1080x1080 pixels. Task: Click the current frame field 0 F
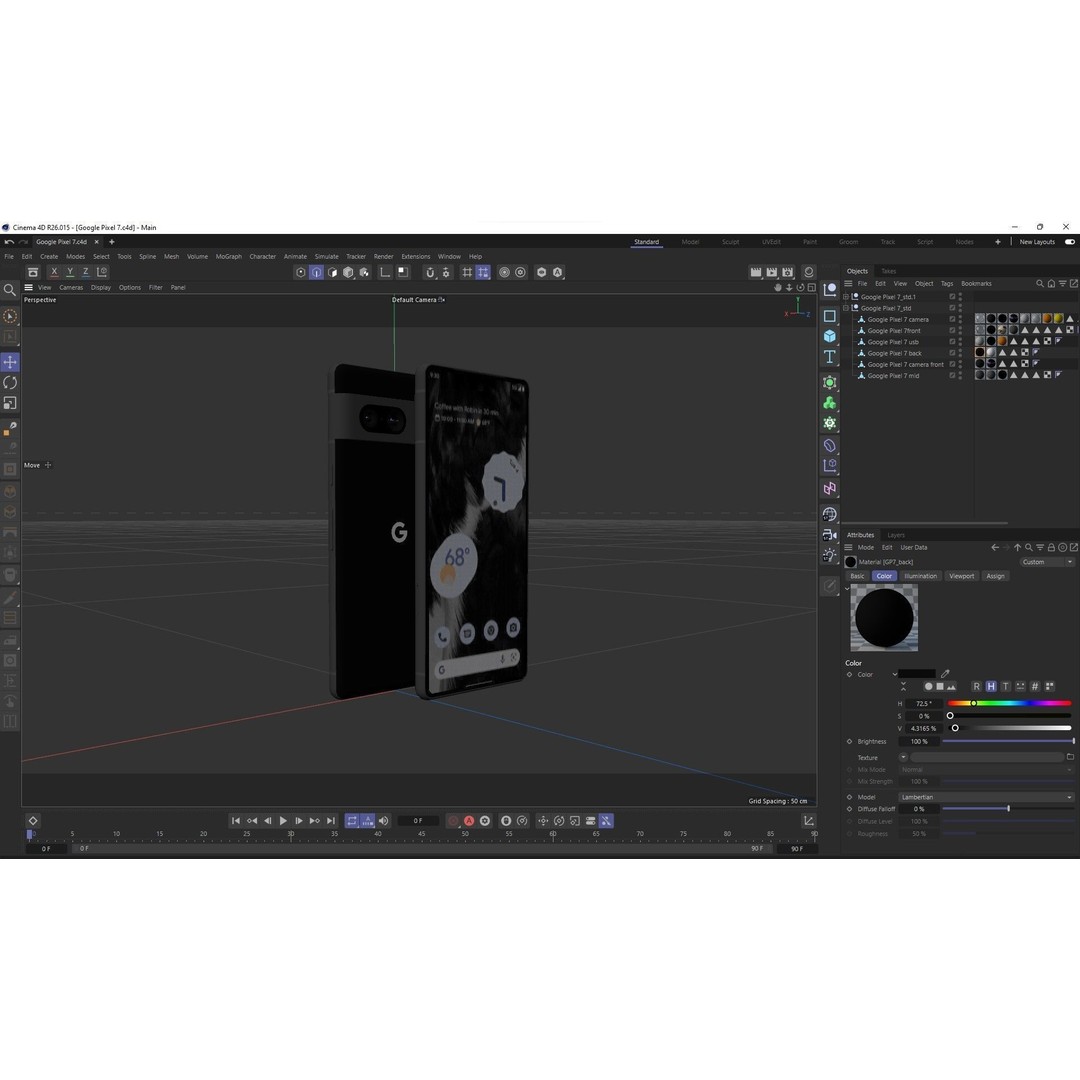(418, 820)
